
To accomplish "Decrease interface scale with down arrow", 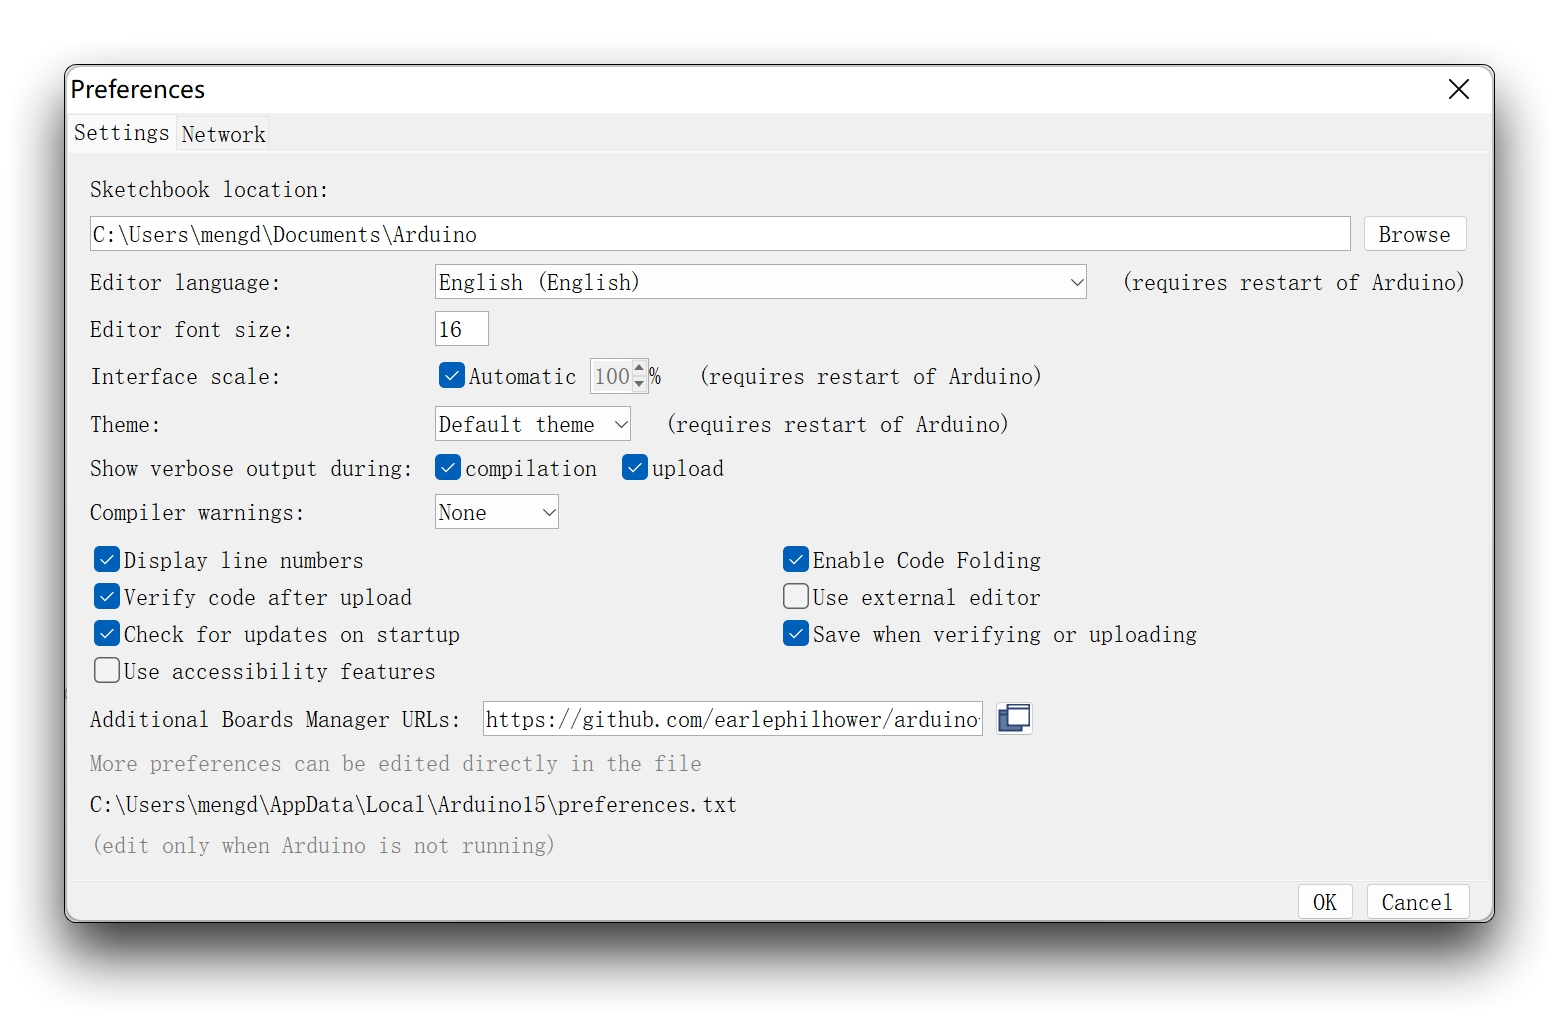I will click(x=640, y=384).
